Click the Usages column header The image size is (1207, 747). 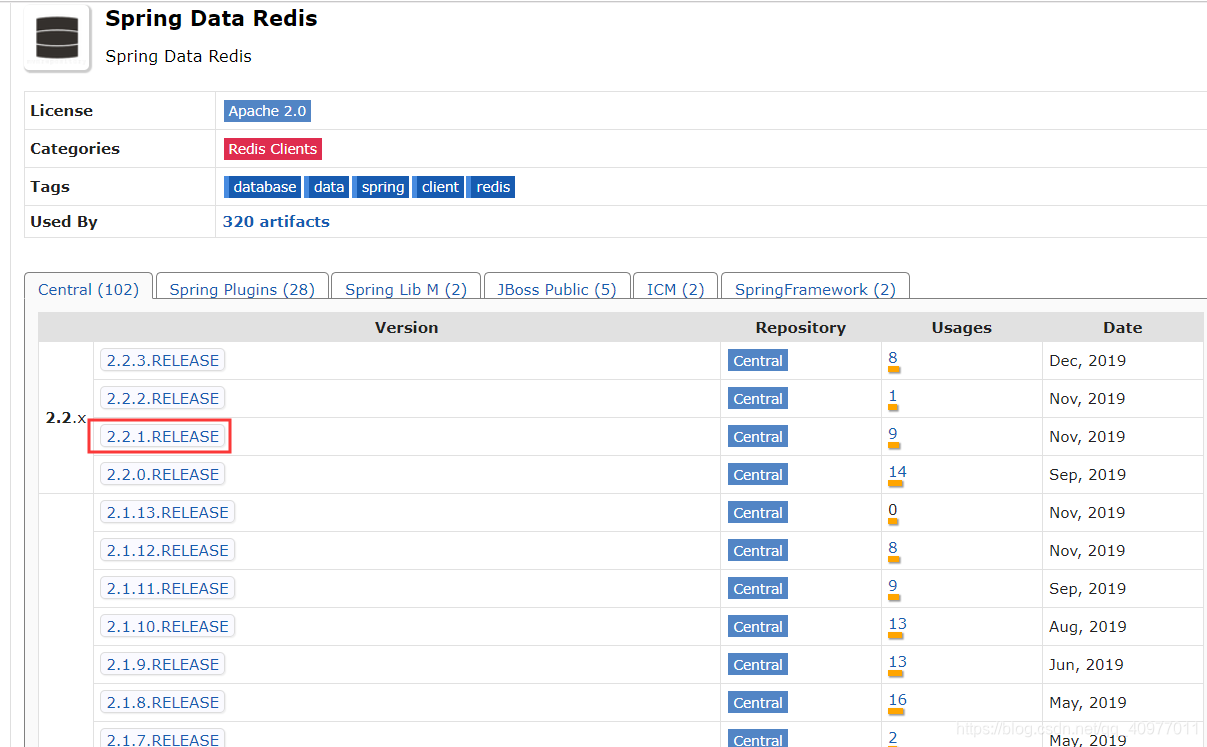pos(961,327)
